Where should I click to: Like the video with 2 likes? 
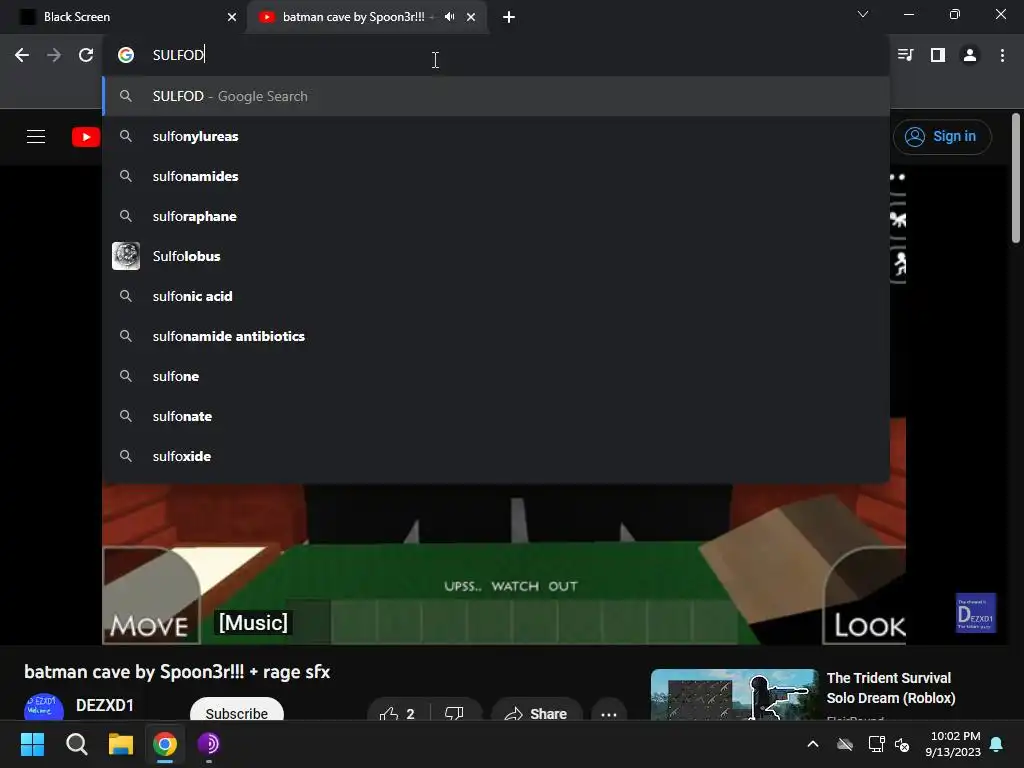pyautogui.click(x=398, y=712)
